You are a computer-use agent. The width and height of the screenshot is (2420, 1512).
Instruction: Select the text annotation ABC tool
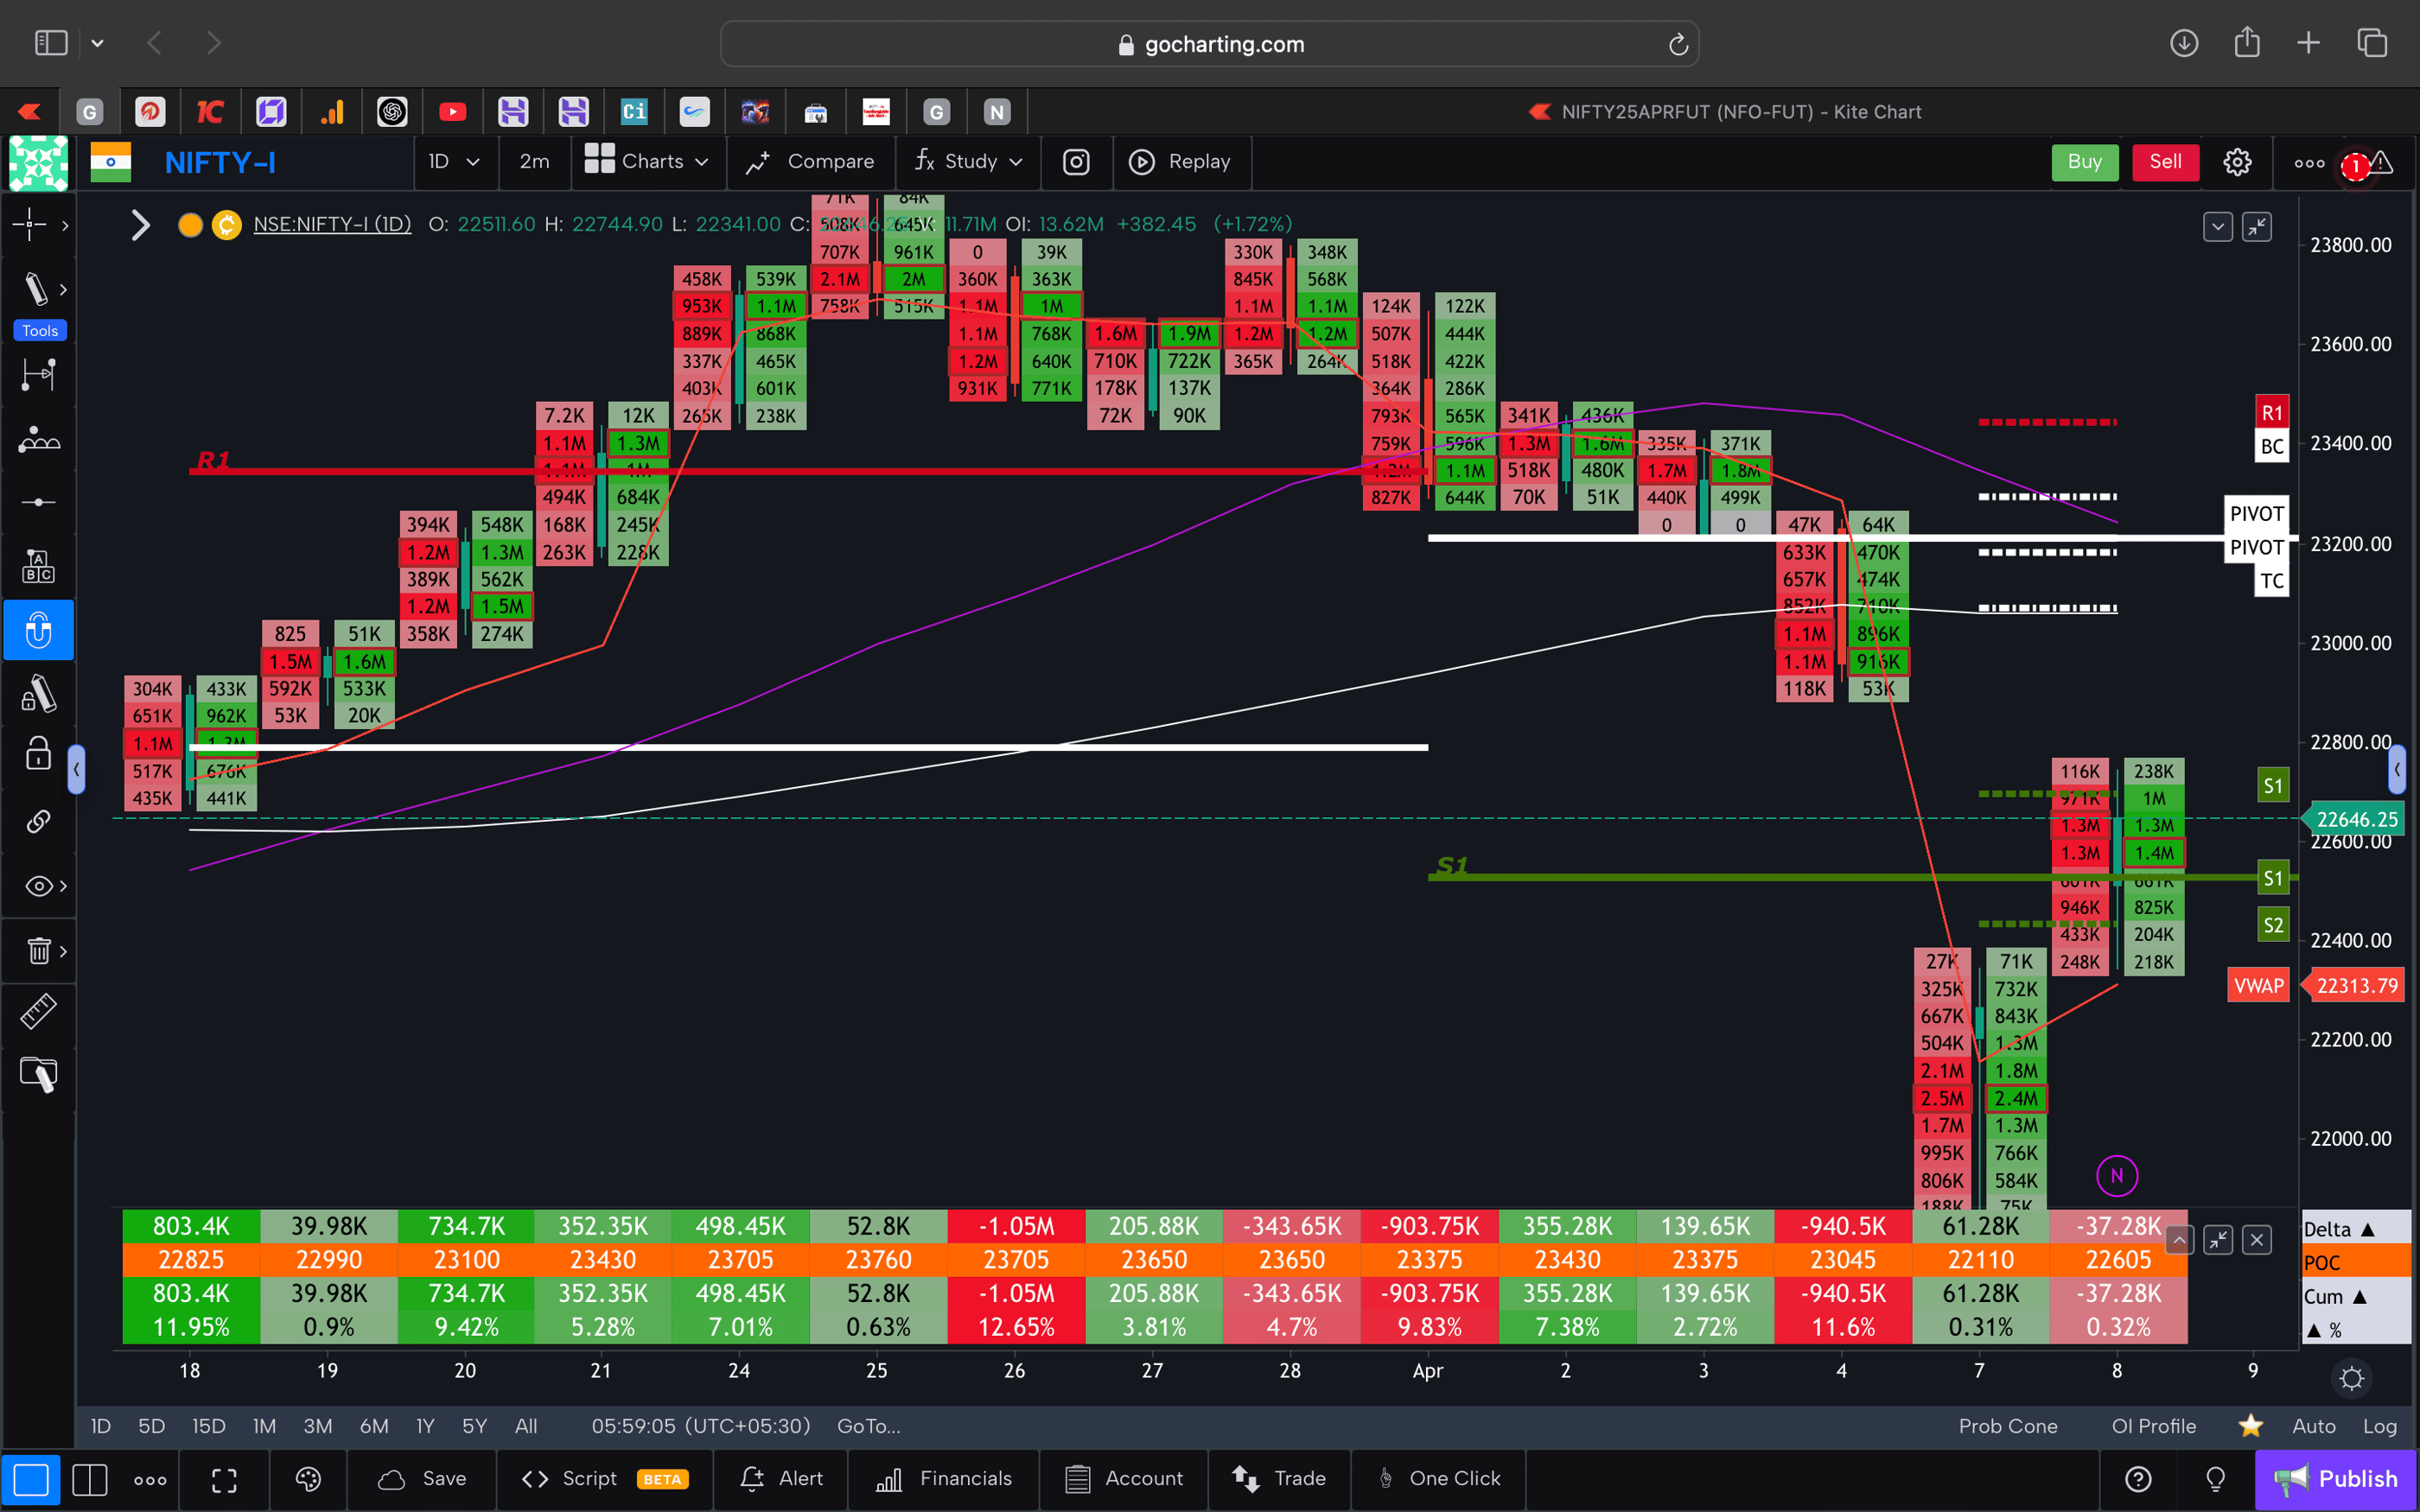point(38,565)
